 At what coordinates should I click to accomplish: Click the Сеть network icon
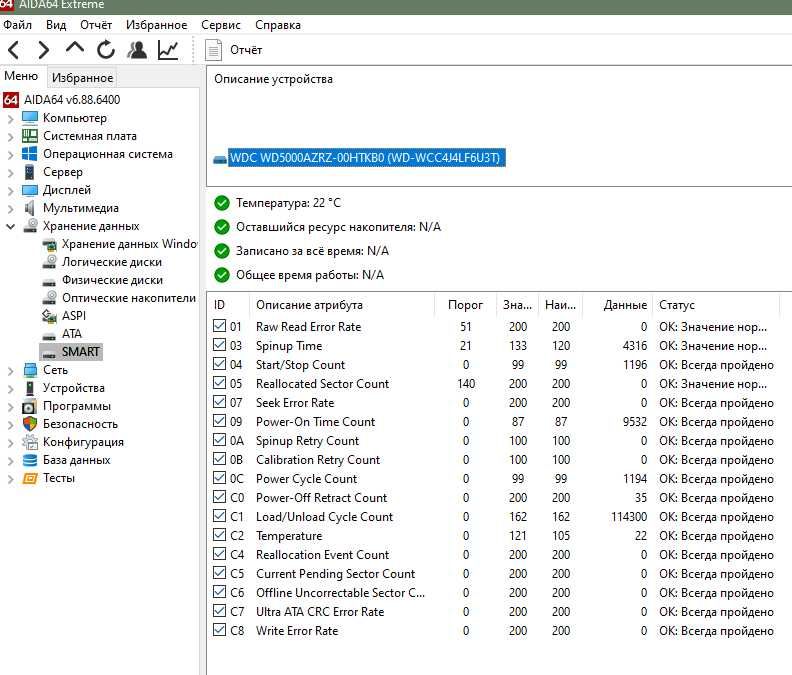(30, 370)
